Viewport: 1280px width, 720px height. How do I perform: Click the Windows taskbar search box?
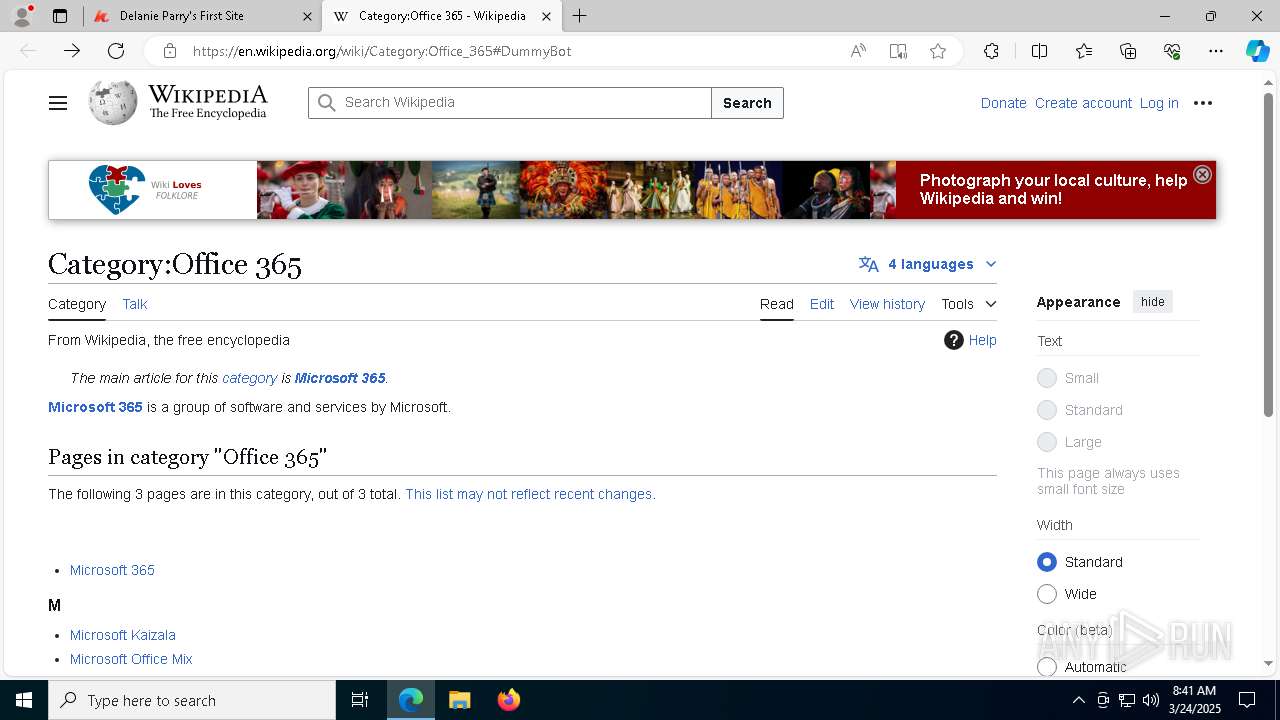coord(192,700)
